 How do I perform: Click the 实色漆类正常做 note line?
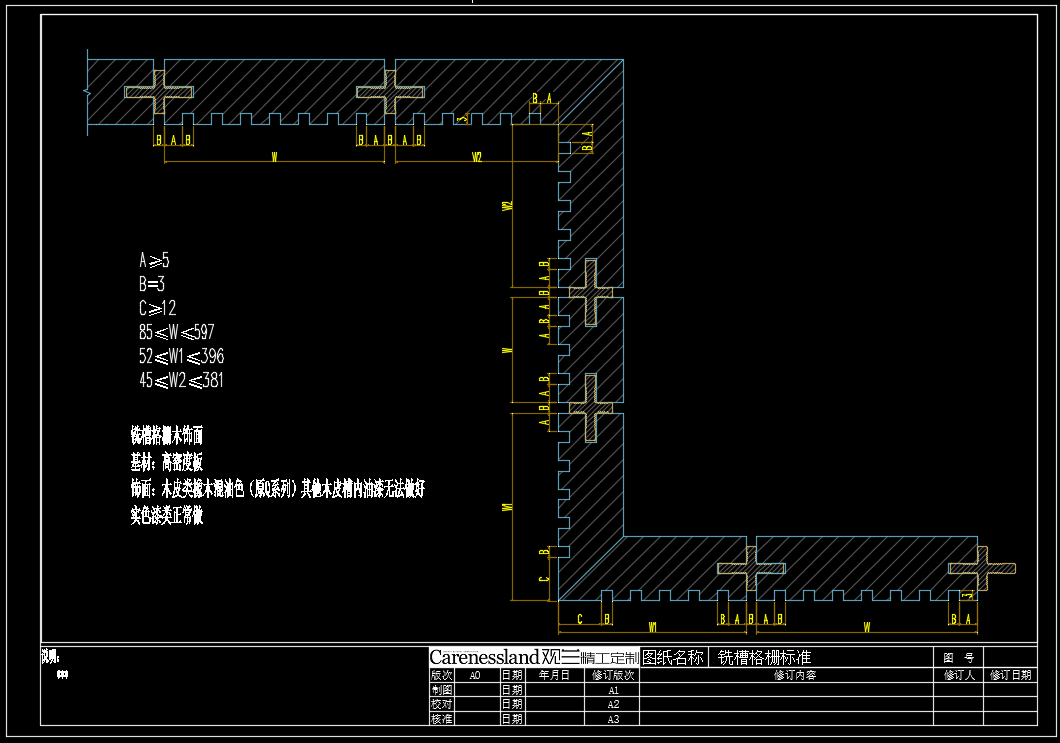(167, 516)
